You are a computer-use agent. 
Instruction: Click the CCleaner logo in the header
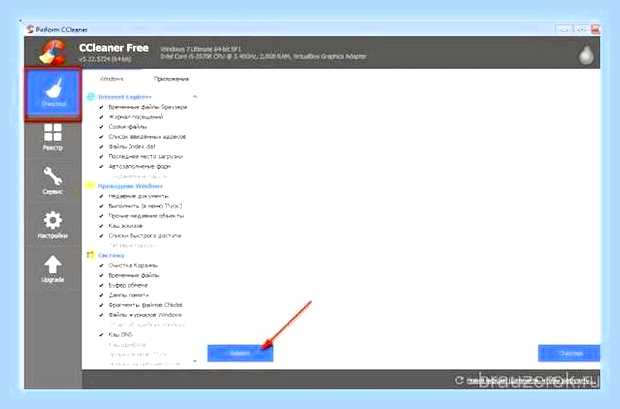click(x=52, y=52)
